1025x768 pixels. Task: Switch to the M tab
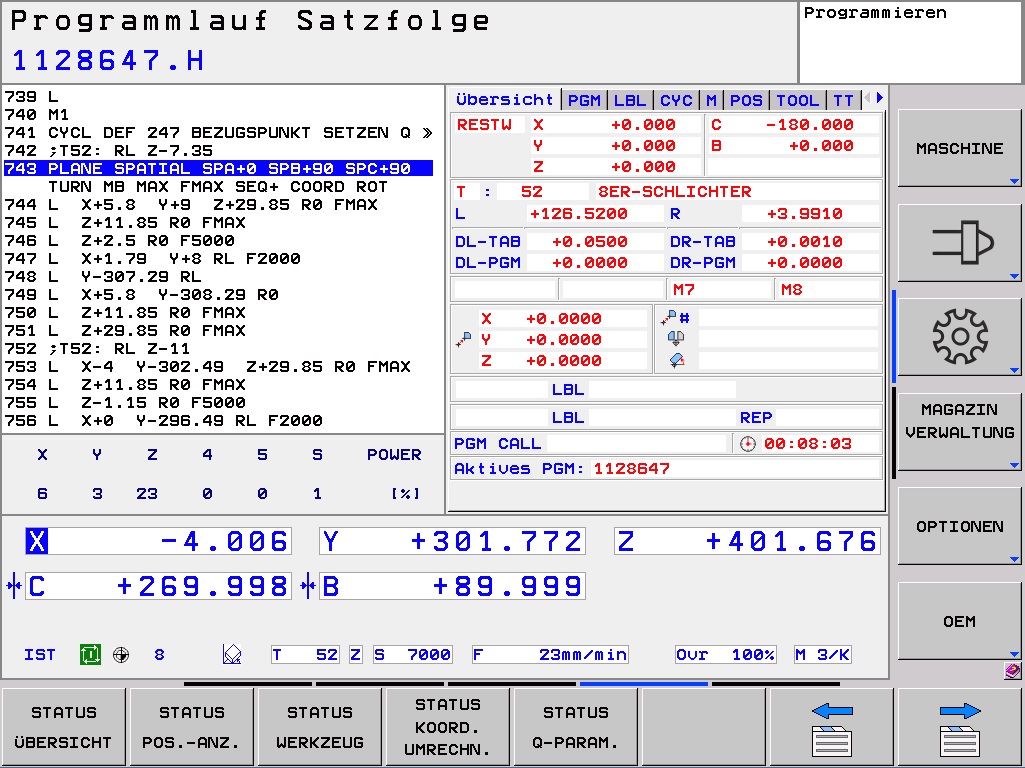click(x=711, y=100)
